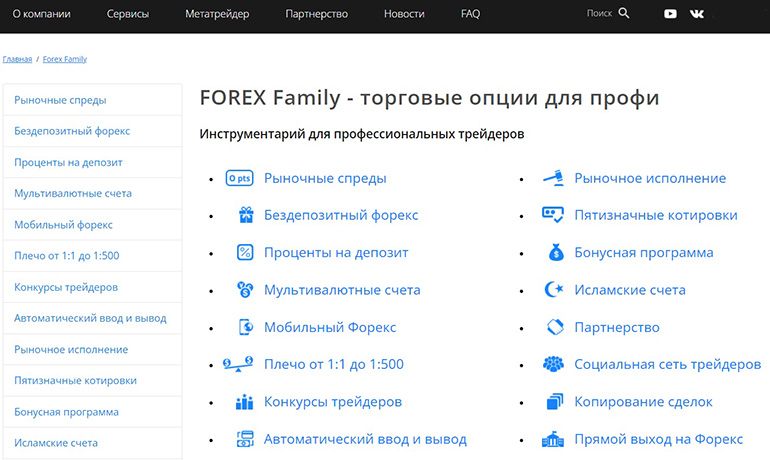770x460 pixels.
Task: Click the Forex Family breadcrumb link
Action: point(65,59)
